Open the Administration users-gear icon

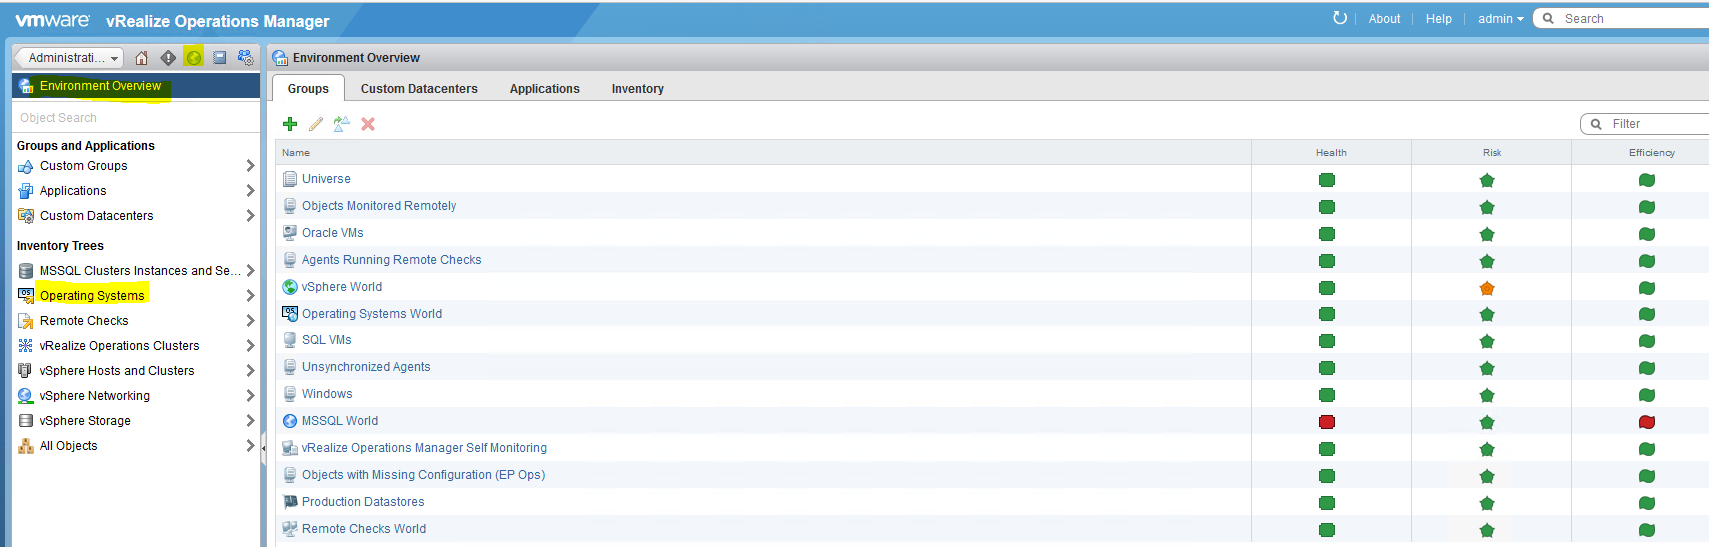245,58
